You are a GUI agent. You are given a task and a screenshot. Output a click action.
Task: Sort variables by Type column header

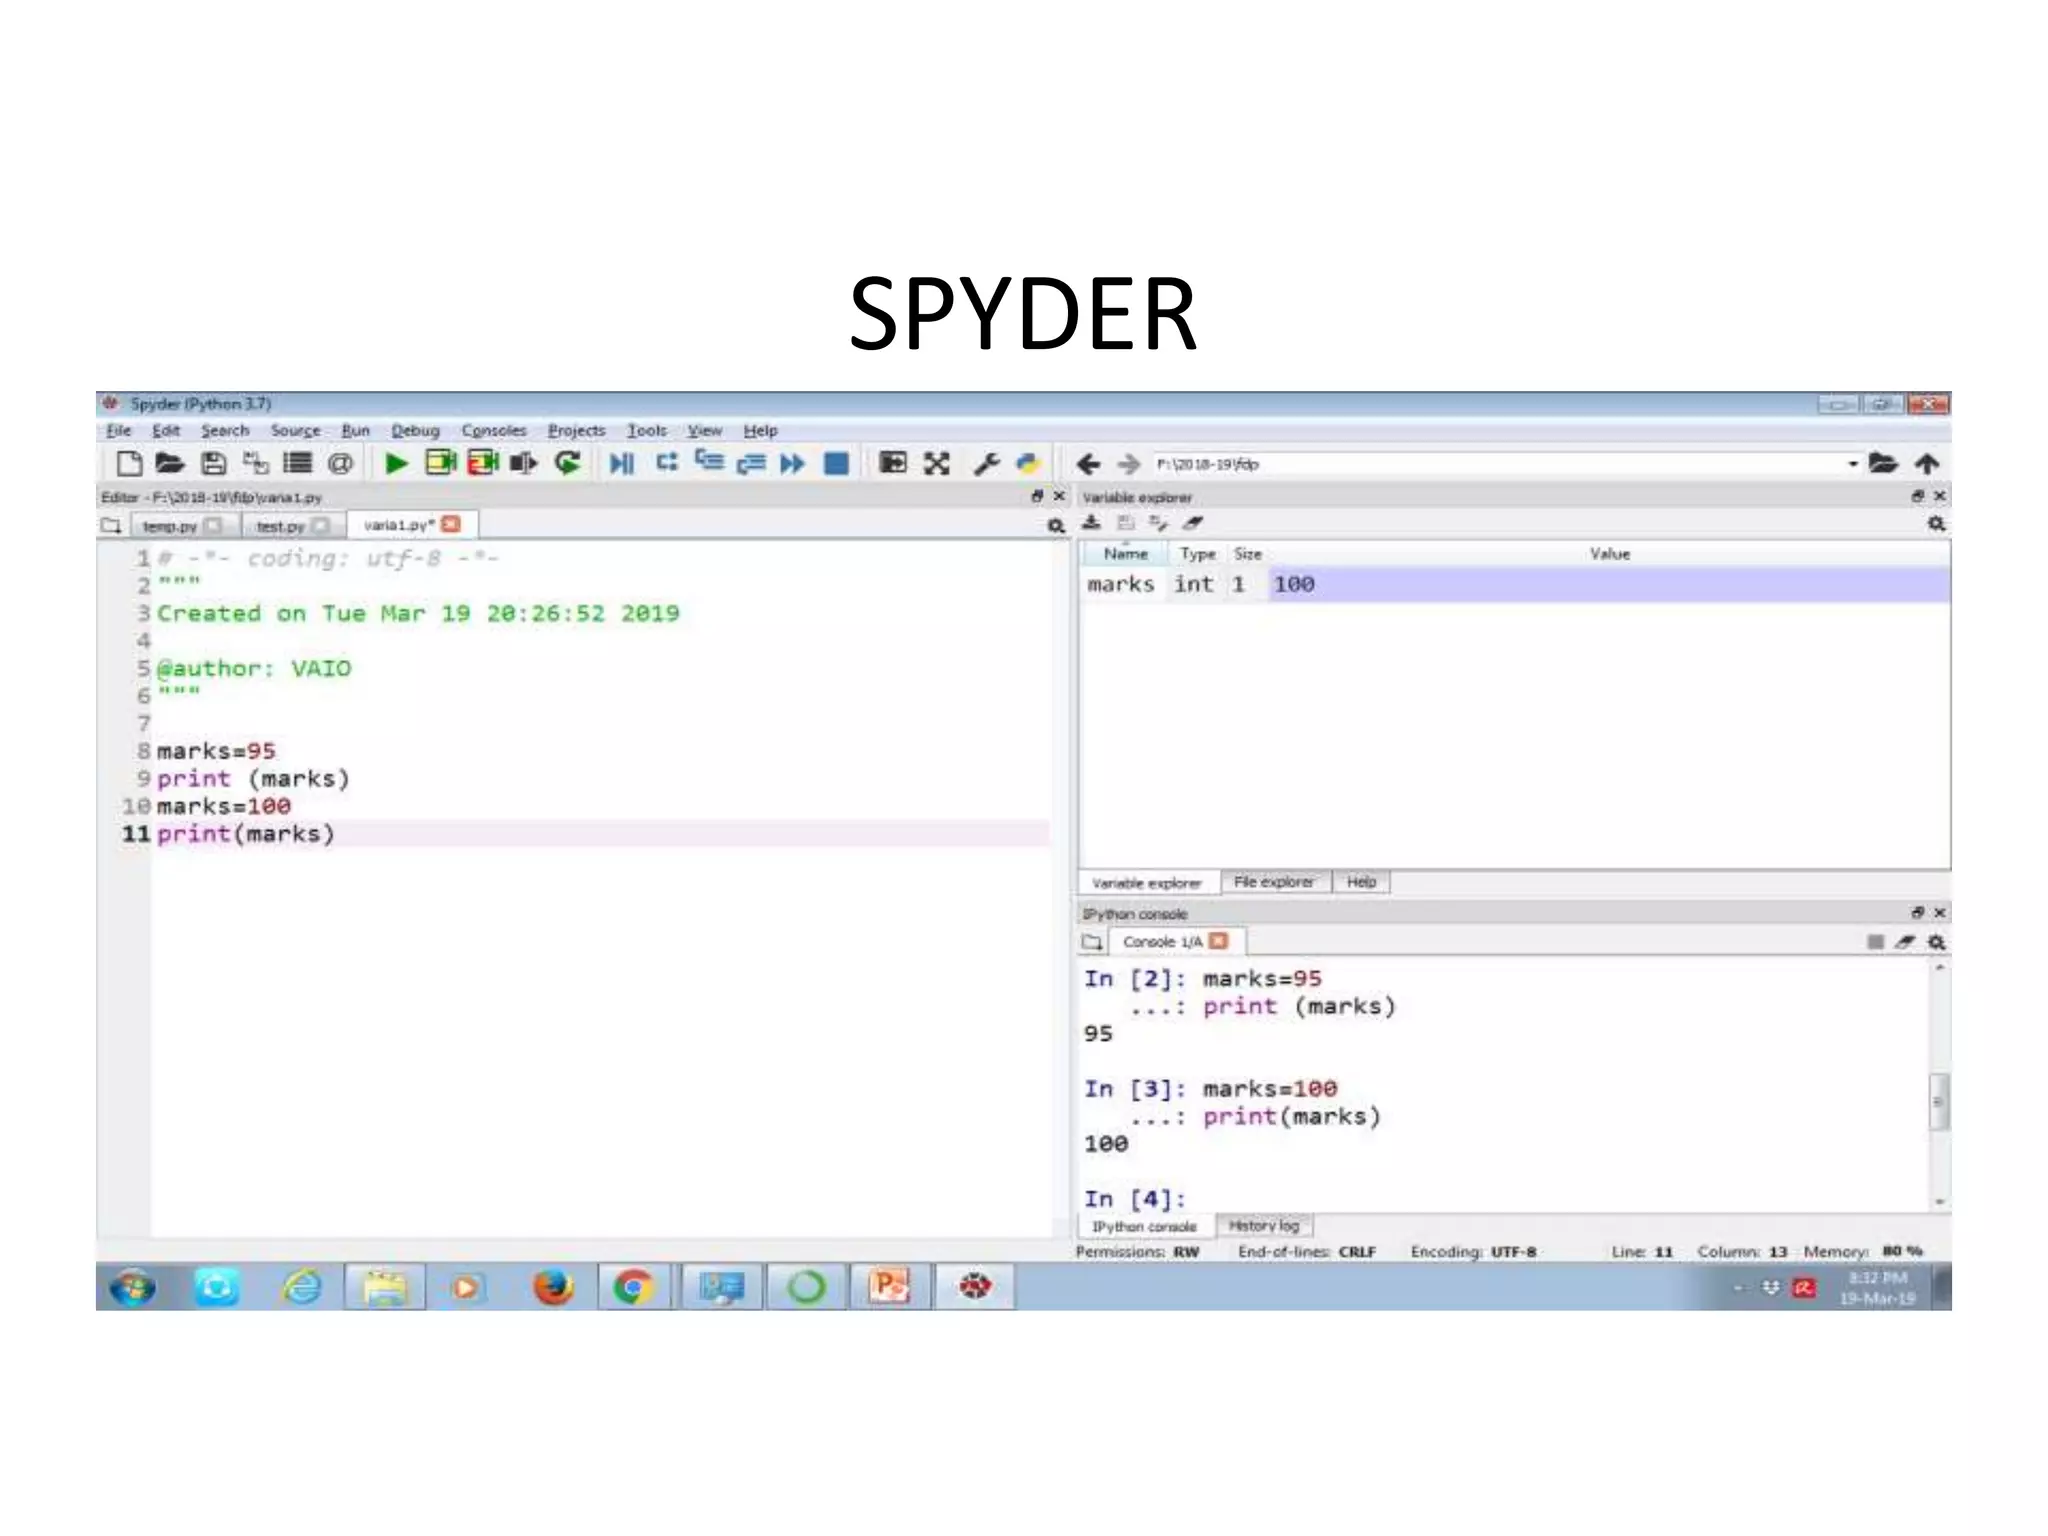point(1197,553)
